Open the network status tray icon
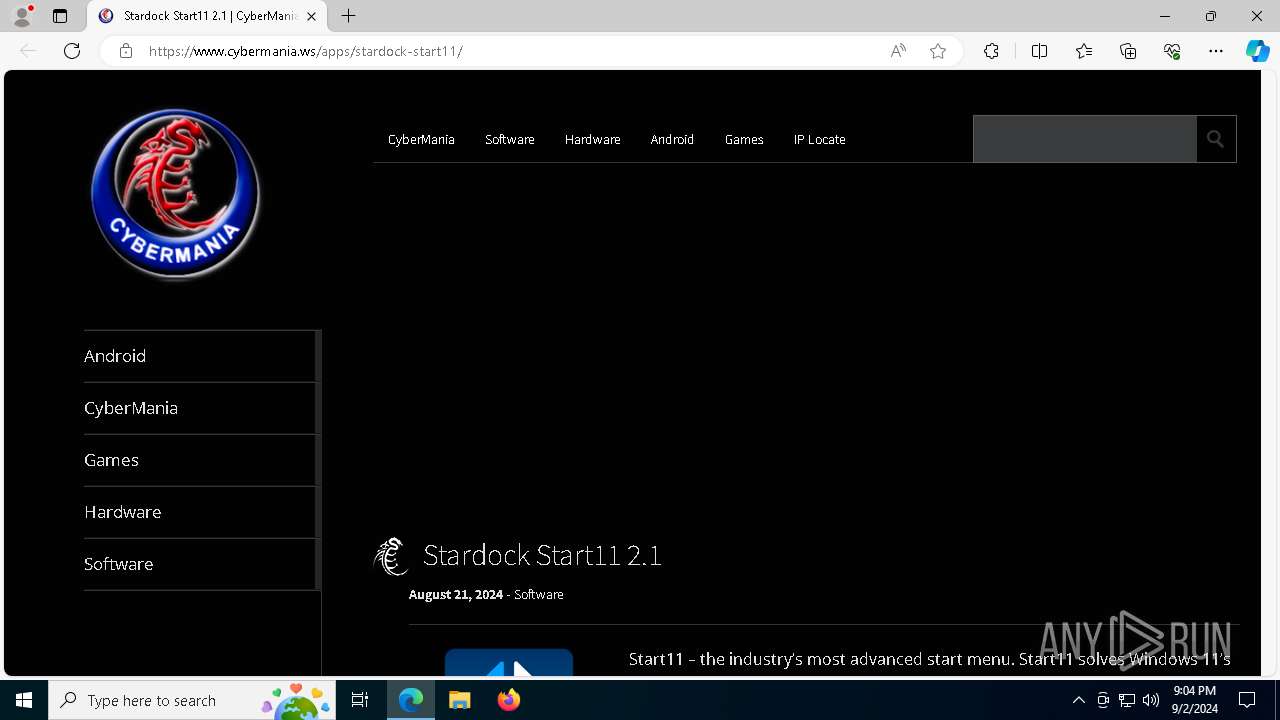This screenshot has height=720, width=1280. coord(1127,700)
